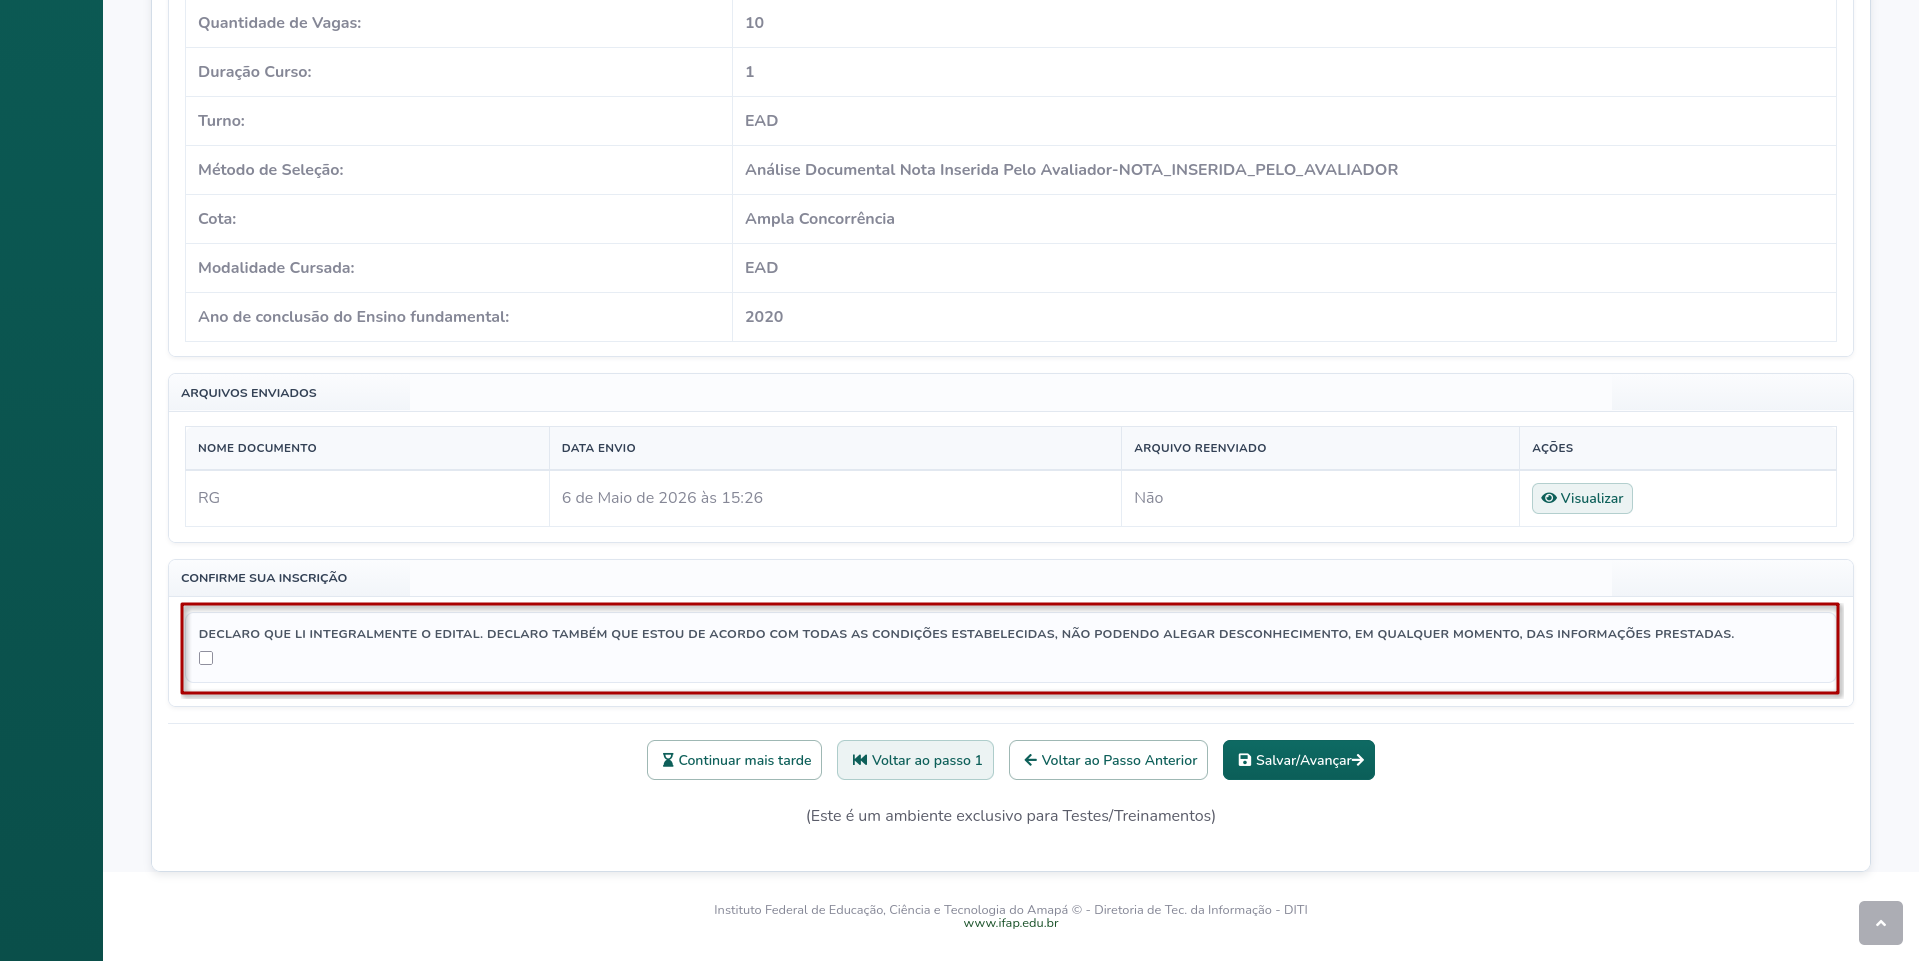The height and width of the screenshot is (961, 1919).
Task: Click the 2020 conclusion year value
Action: tap(764, 317)
